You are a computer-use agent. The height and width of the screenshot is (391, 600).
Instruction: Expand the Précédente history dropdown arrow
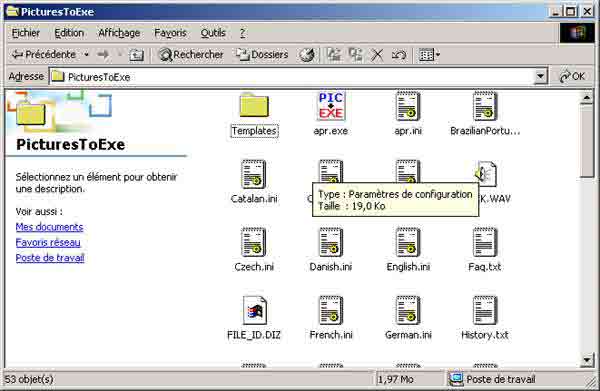pos(86,55)
